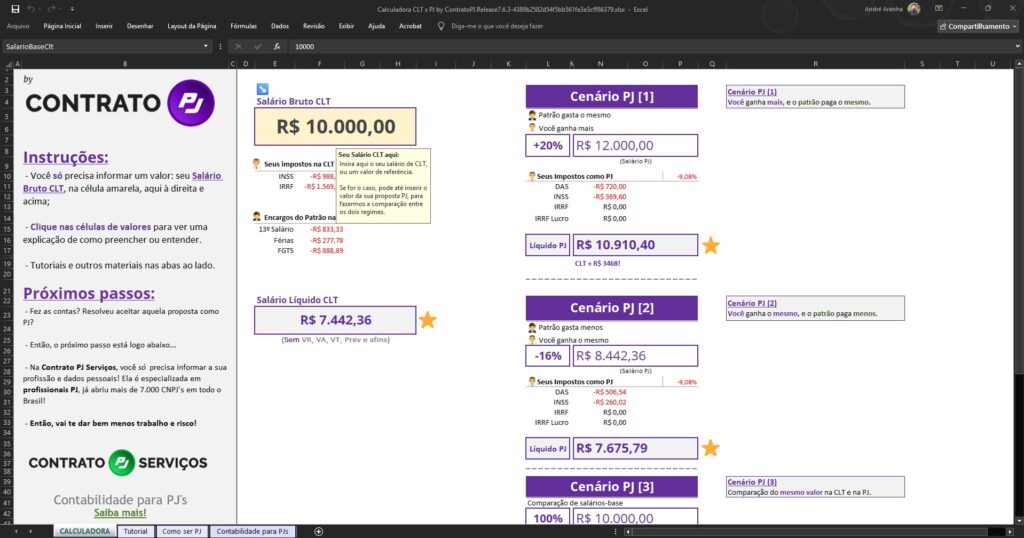
Task: Click the star beside R$ 7.675,79
Action: tap(711, 448)
